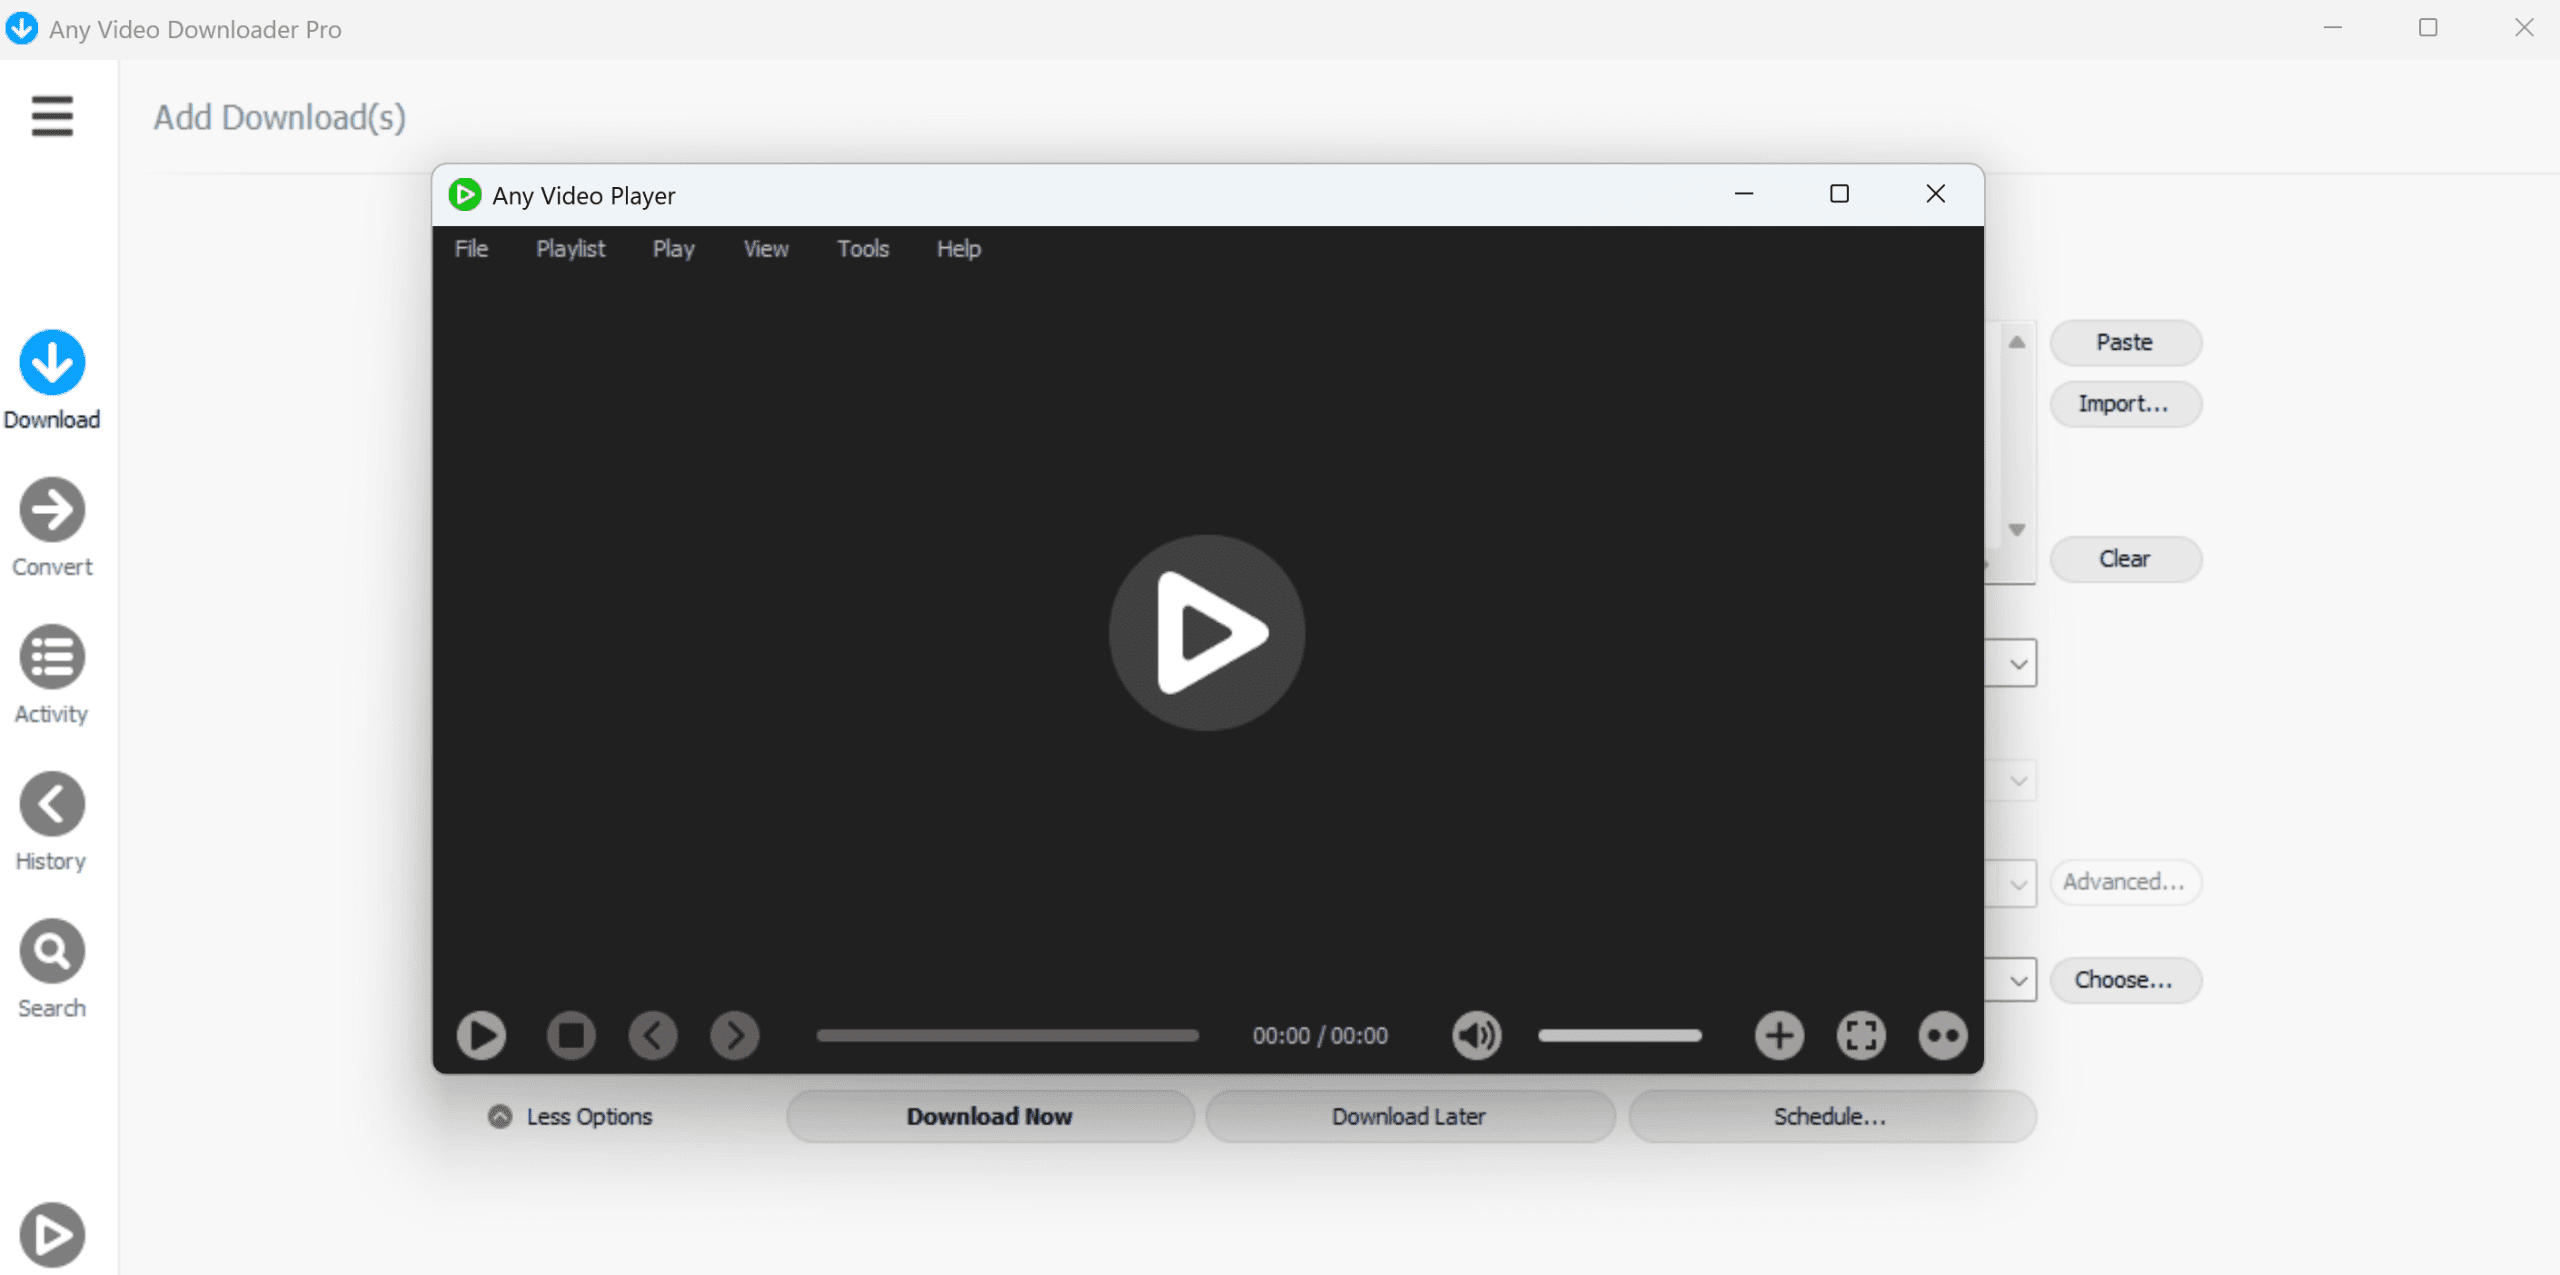Expand the dropdown next to the Choose... button
The image size is (2560, 1275).
pos(2019,981)
